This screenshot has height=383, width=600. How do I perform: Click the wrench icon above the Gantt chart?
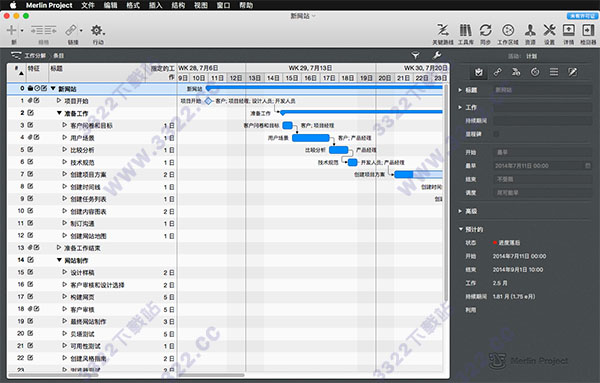click(437, 55)
